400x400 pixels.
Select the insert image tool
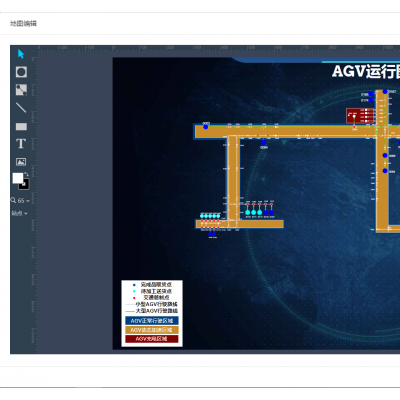(21, 162)
